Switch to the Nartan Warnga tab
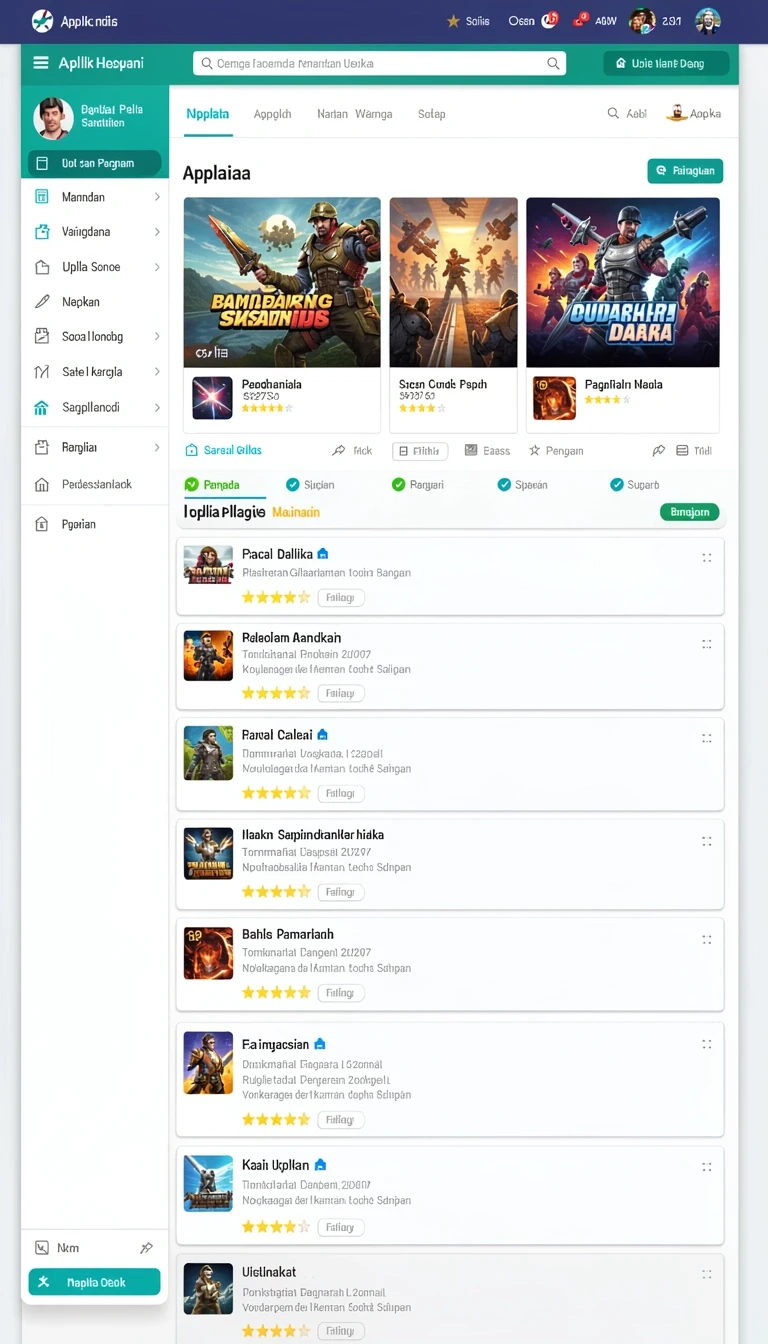 click(x=354, y=114)
